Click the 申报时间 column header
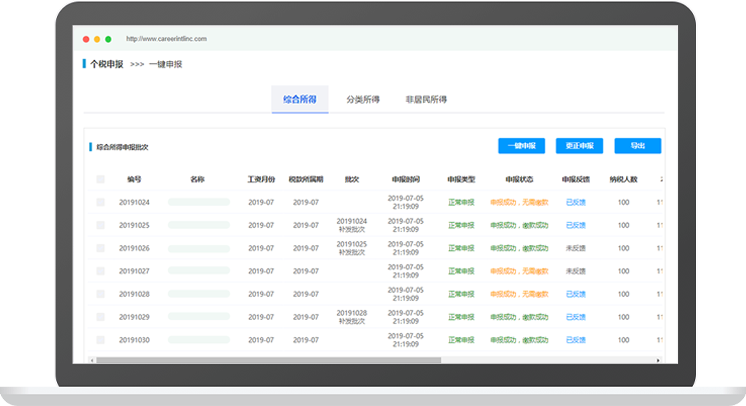The height and width of the screenshot is (406, 746). (406, 180)
